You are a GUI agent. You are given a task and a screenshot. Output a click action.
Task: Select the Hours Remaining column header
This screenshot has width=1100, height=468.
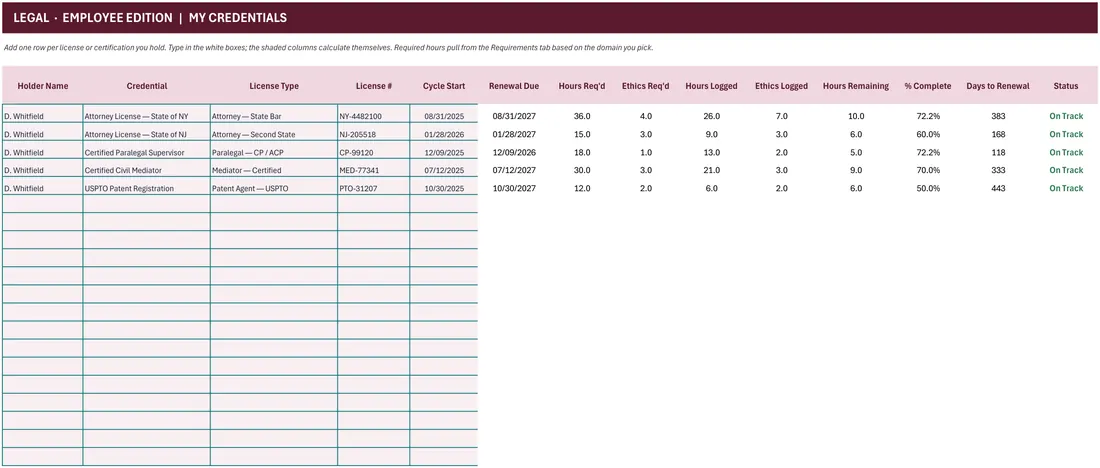click(x=856, y=86)
